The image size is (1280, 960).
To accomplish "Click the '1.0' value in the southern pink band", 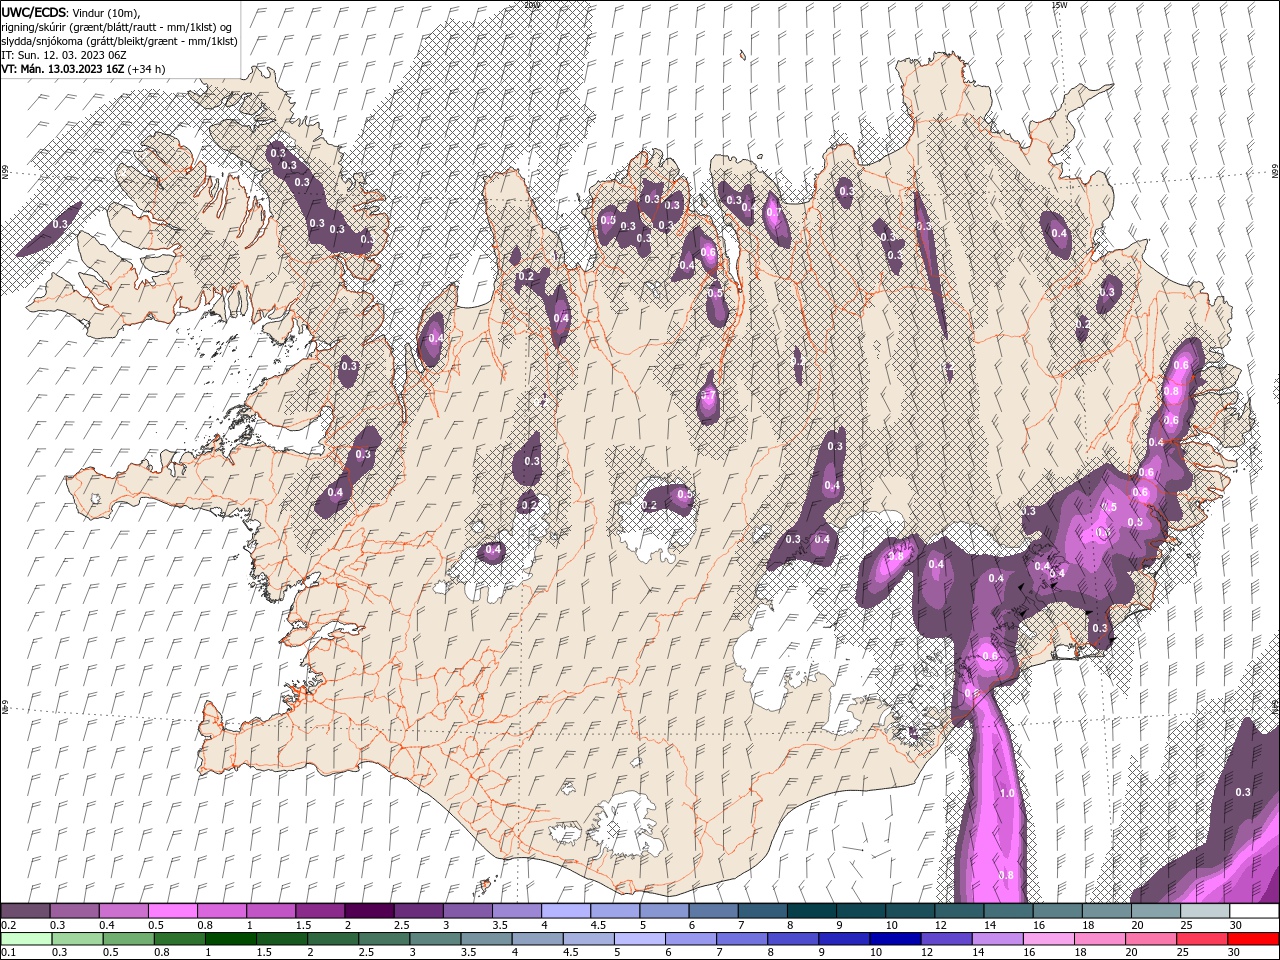I will click(1007, 793).
